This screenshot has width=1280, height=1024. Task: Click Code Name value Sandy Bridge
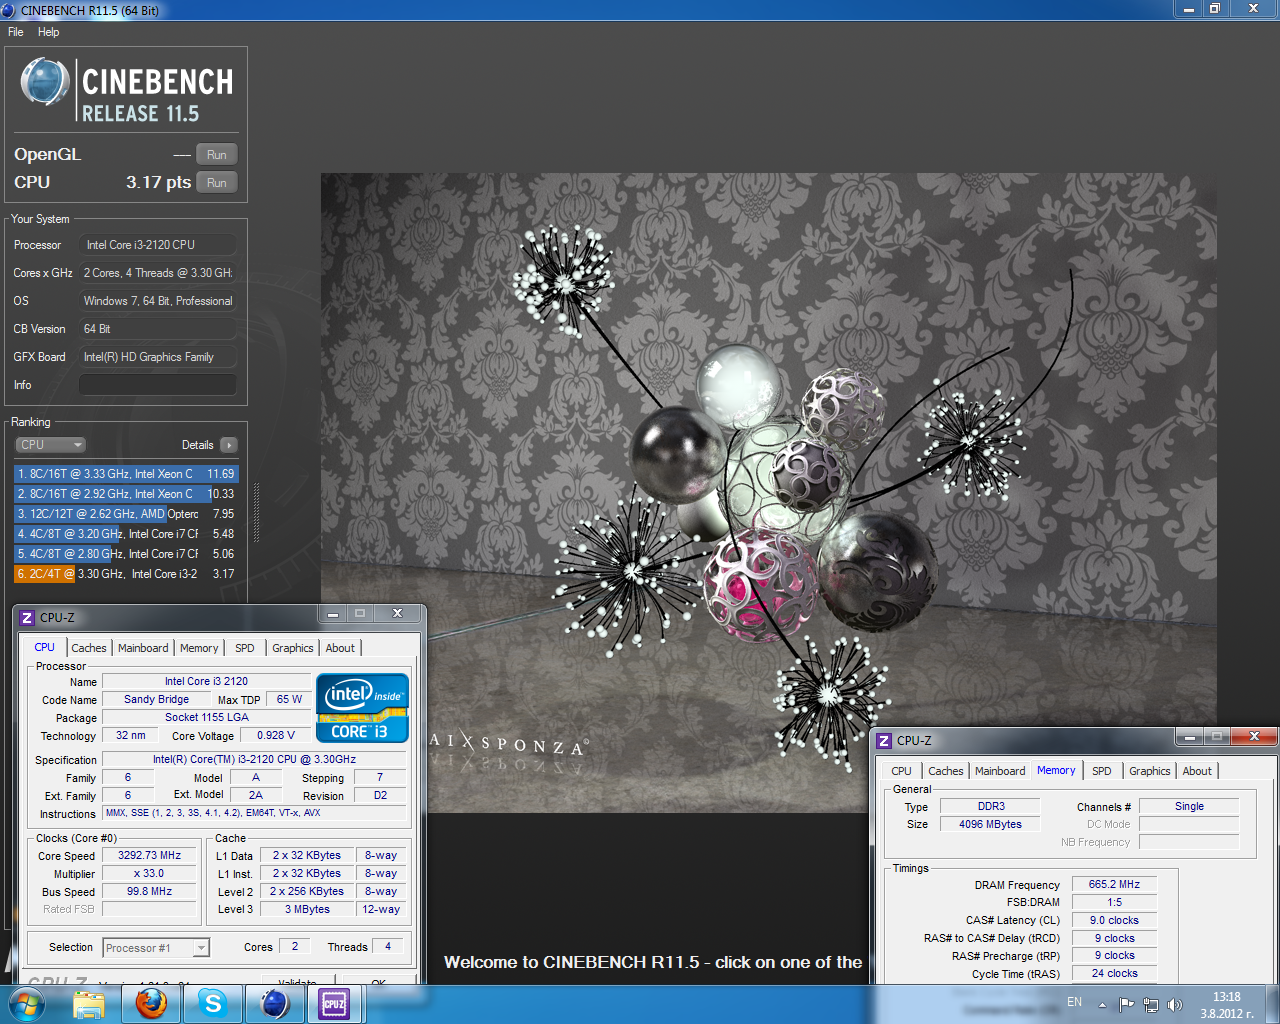(156, 700)
